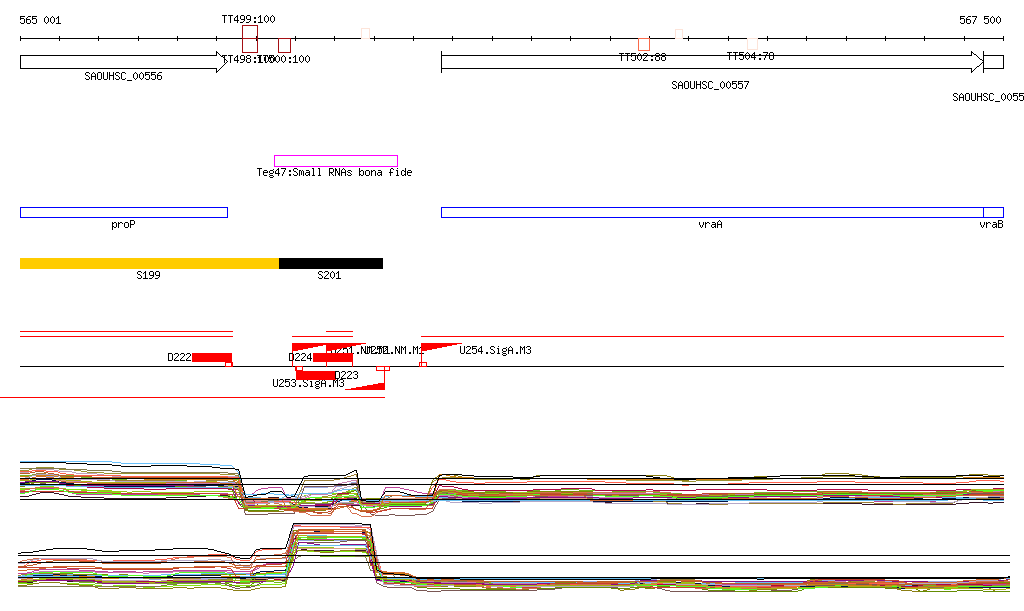The width and height of the screenshot is (1024, 611).
Task: Click the TT502:88 terminator box
Action: pos(644,44)
